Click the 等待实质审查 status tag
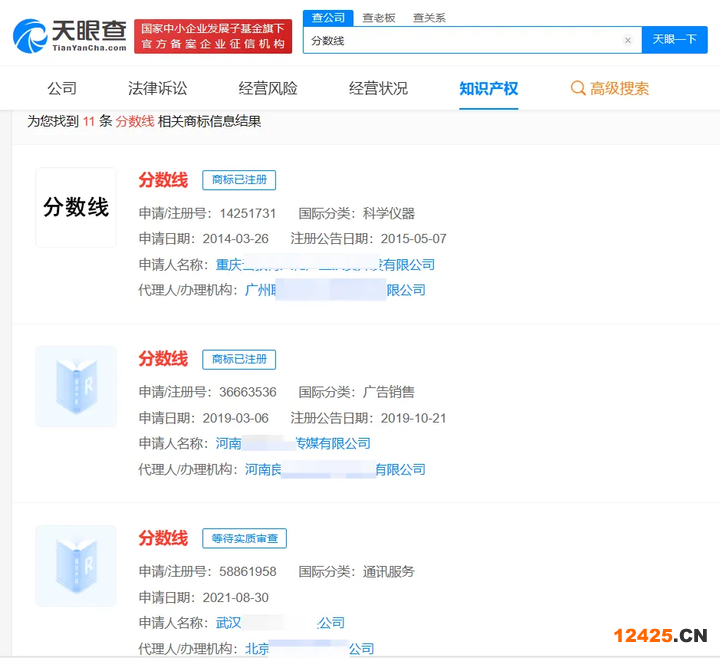Viewport: 720px width, 658px height. 244,539
